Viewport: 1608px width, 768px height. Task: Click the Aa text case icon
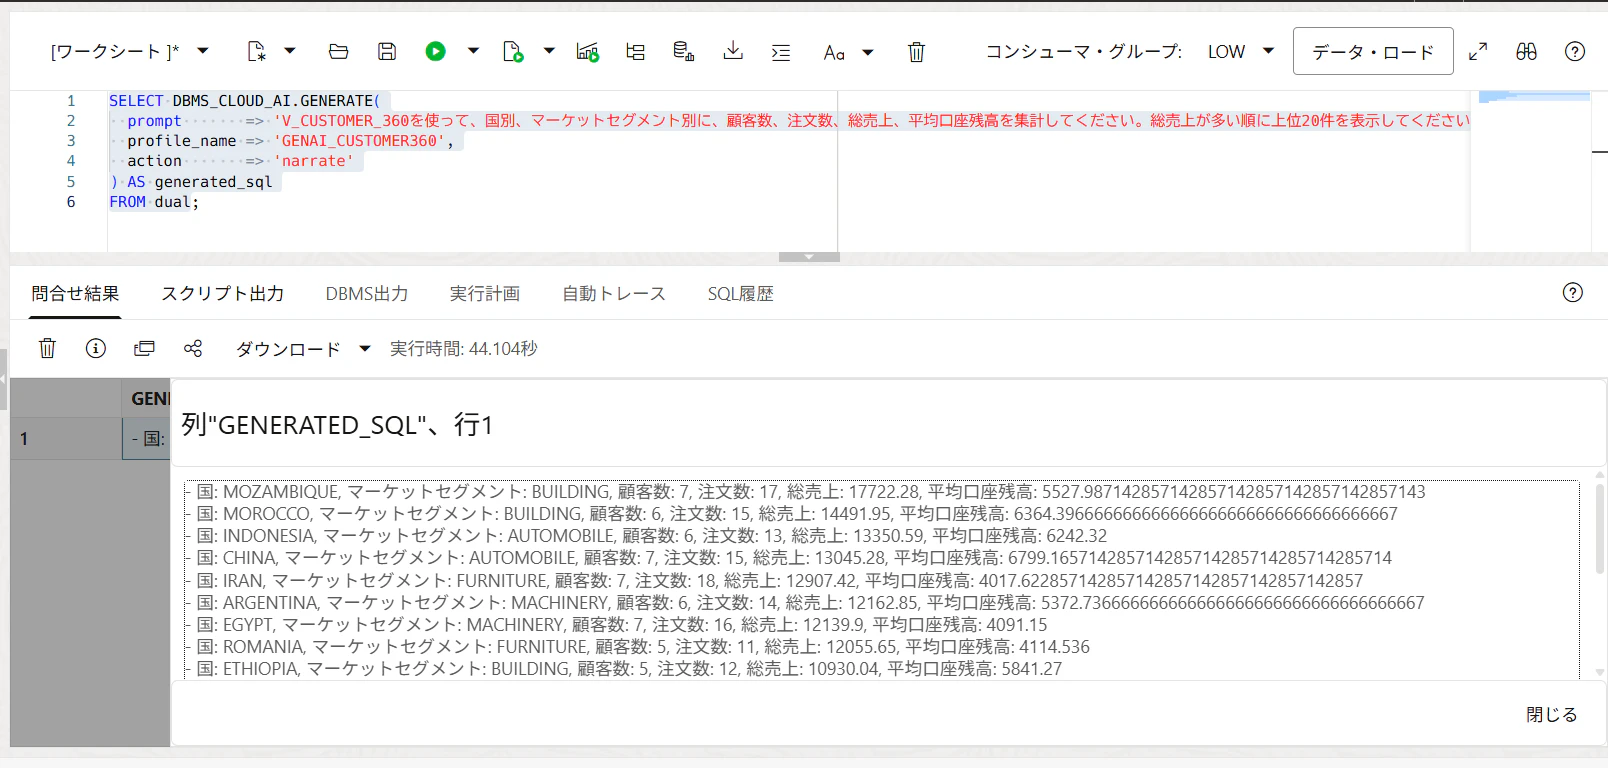[834, 52]
